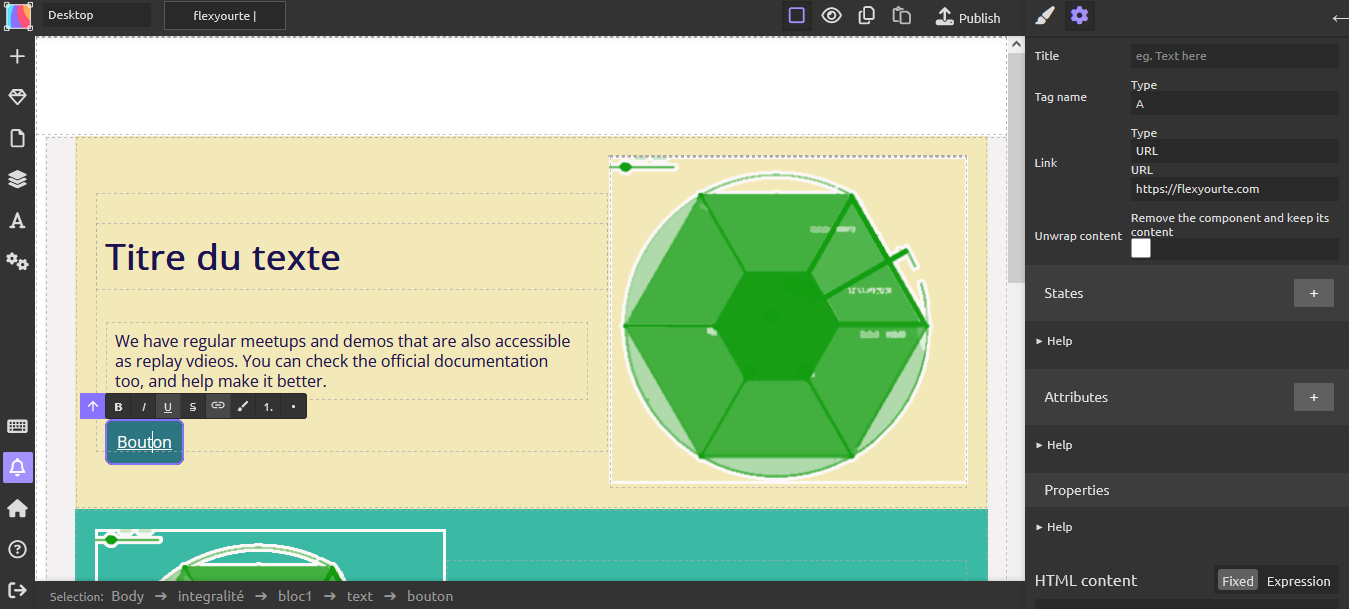The width and height of the screenshot is (1349, 609).
Task: Switch to the style paintbrush tab
Action: pyautogui.click(x=1044, y=16)
